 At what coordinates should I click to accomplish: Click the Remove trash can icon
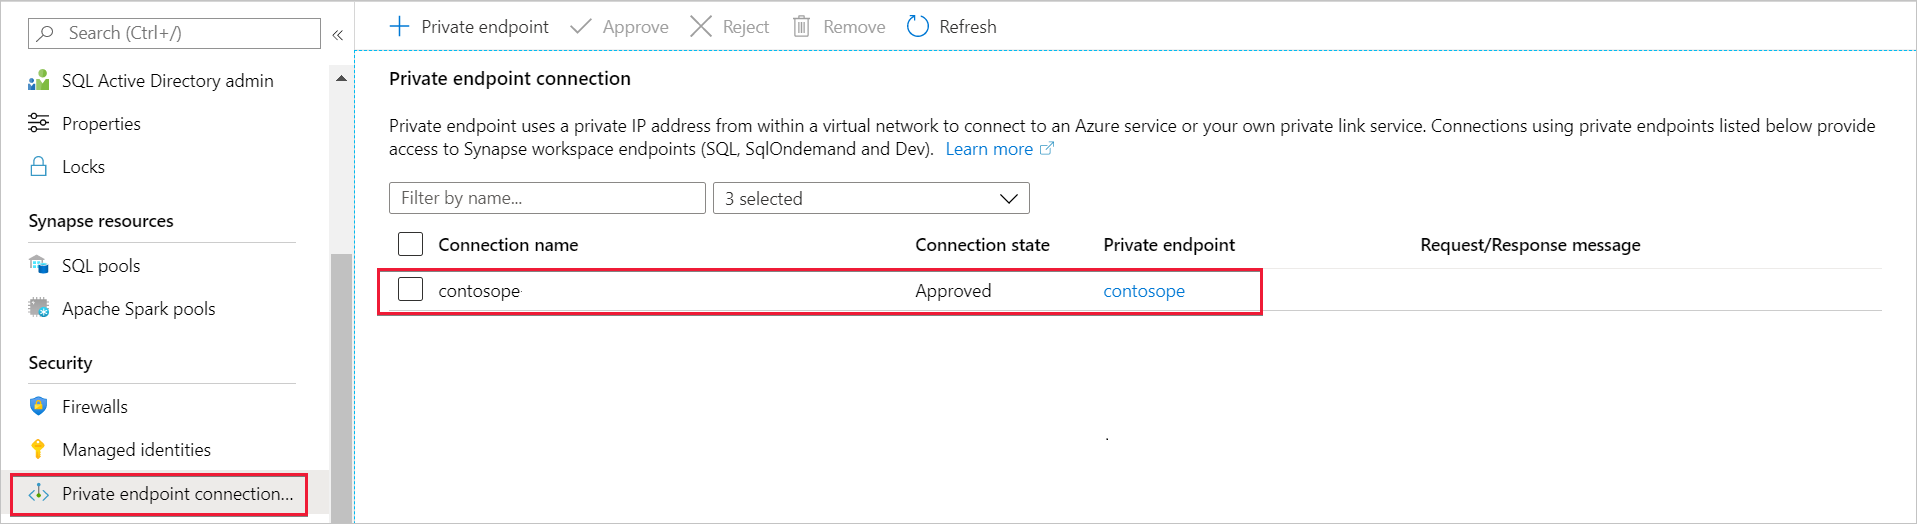[801, 26]
